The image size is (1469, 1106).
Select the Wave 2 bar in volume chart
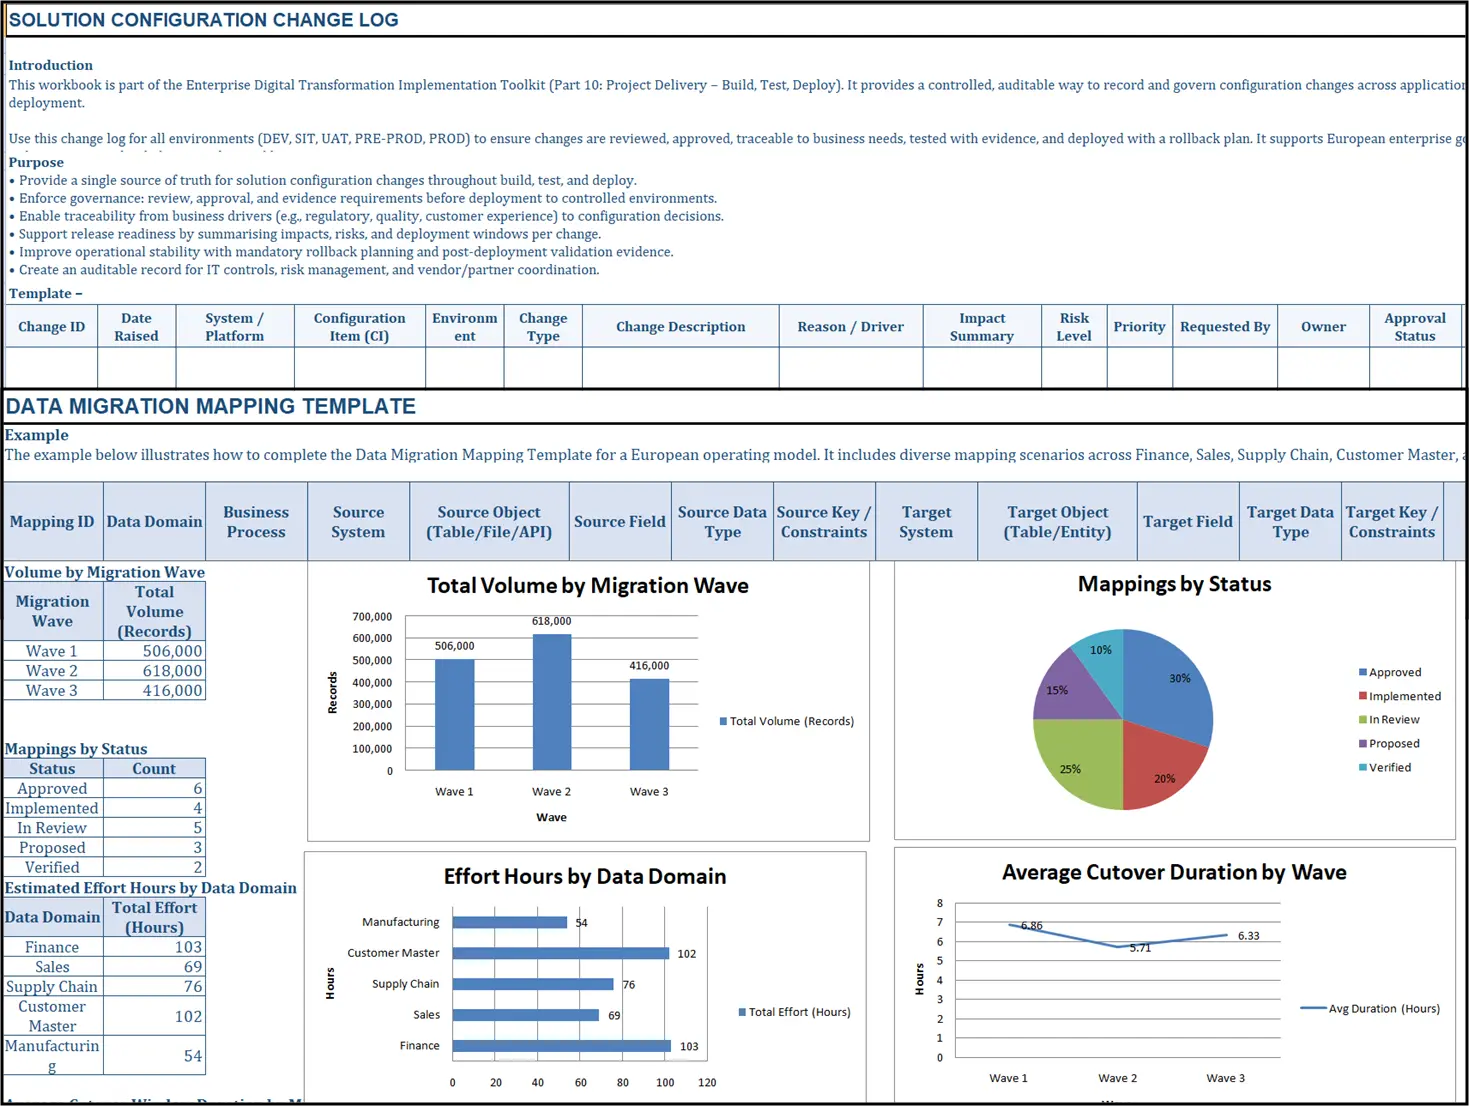(x=551, y=702)
